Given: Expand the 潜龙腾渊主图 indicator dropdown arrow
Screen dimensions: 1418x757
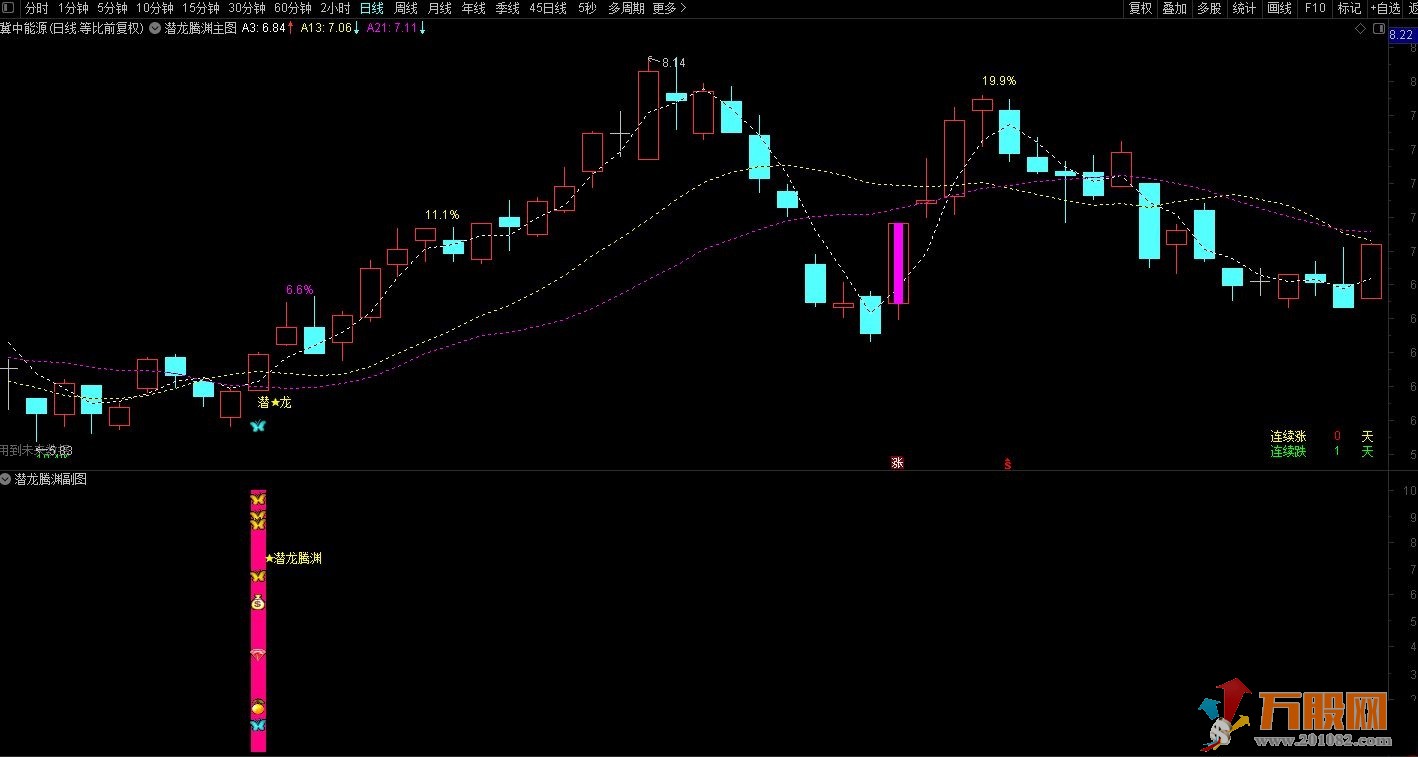Looking at the screenshot, I should click(x=155, y=29).
